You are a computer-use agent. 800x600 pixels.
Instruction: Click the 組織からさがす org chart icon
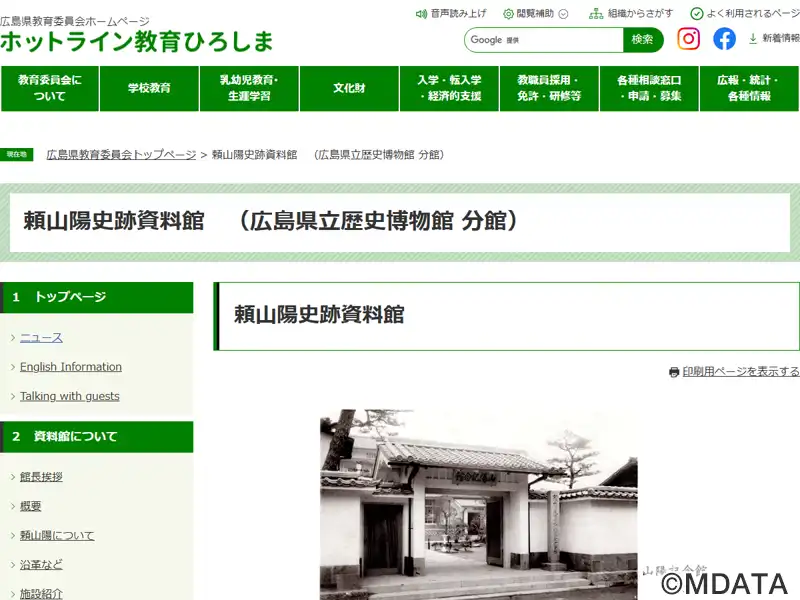[596, 14]
